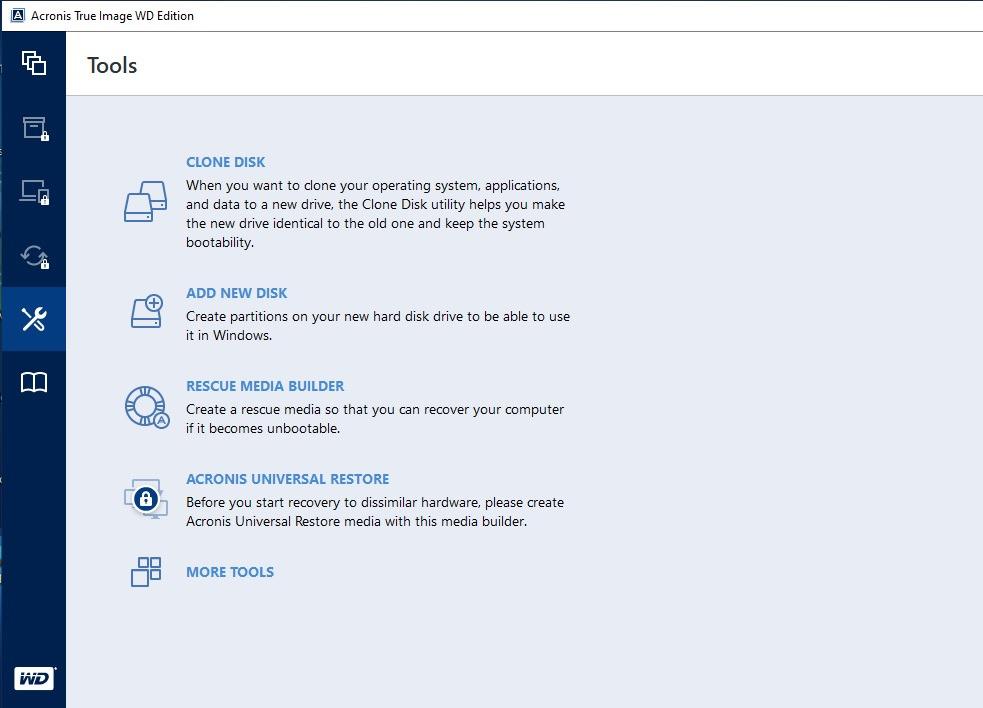
Task: Click the WD logo in the sidebar
Action: coord(34,679)
